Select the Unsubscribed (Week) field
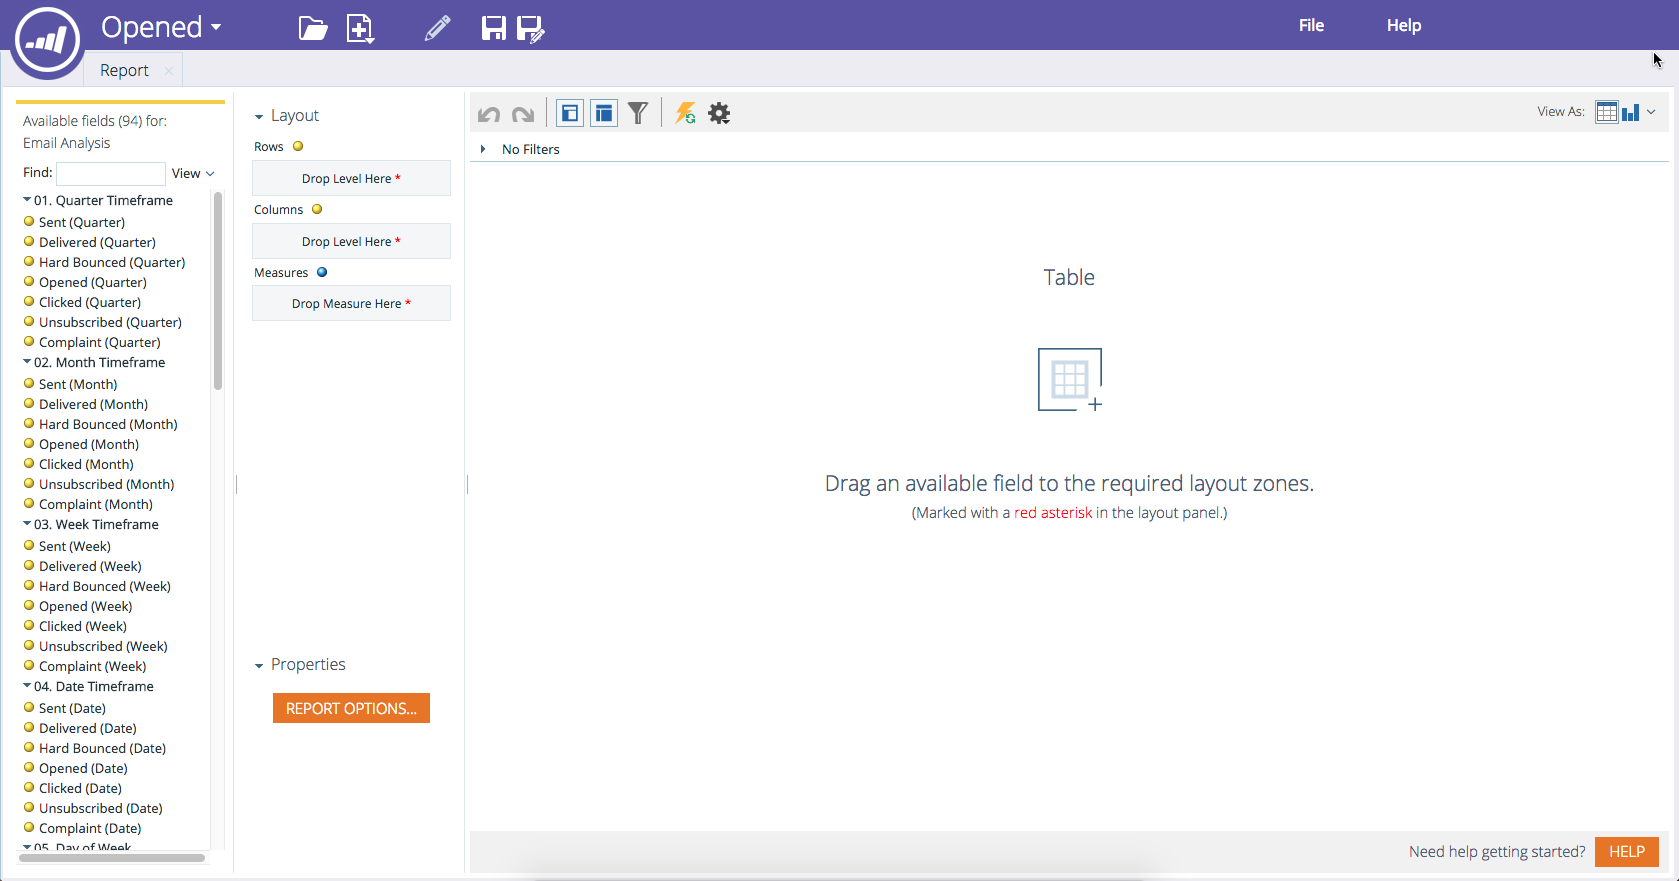 pyautogui.click(x=103, y=646)
